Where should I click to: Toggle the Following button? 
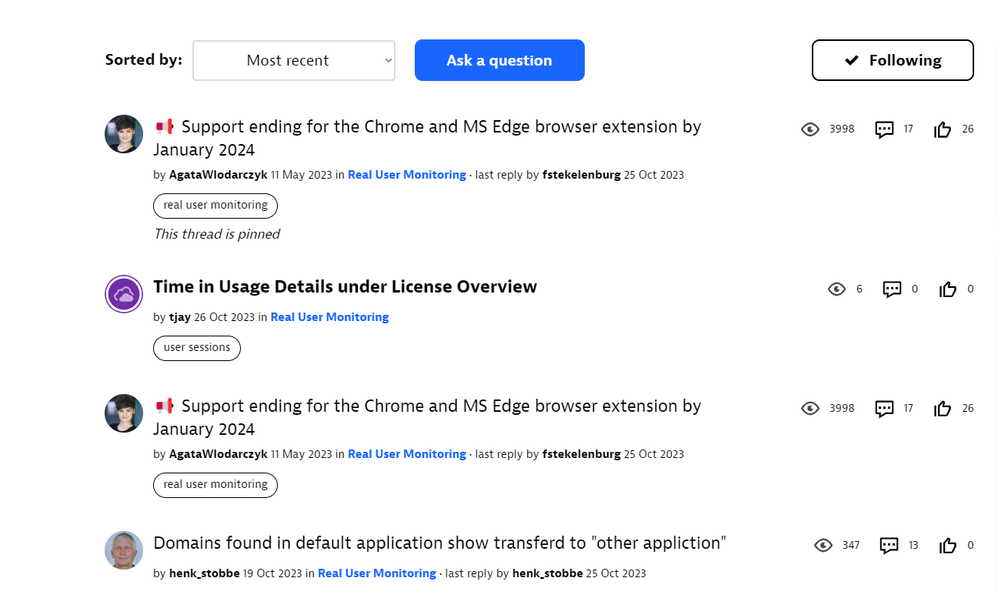(x=892, y=60)
